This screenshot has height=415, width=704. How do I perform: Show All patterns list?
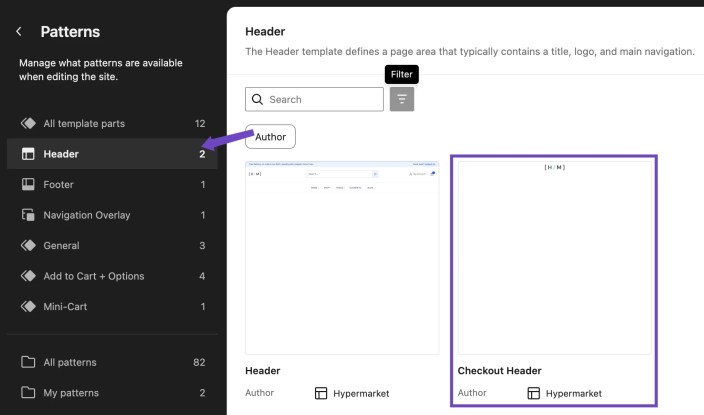point(112,362)
